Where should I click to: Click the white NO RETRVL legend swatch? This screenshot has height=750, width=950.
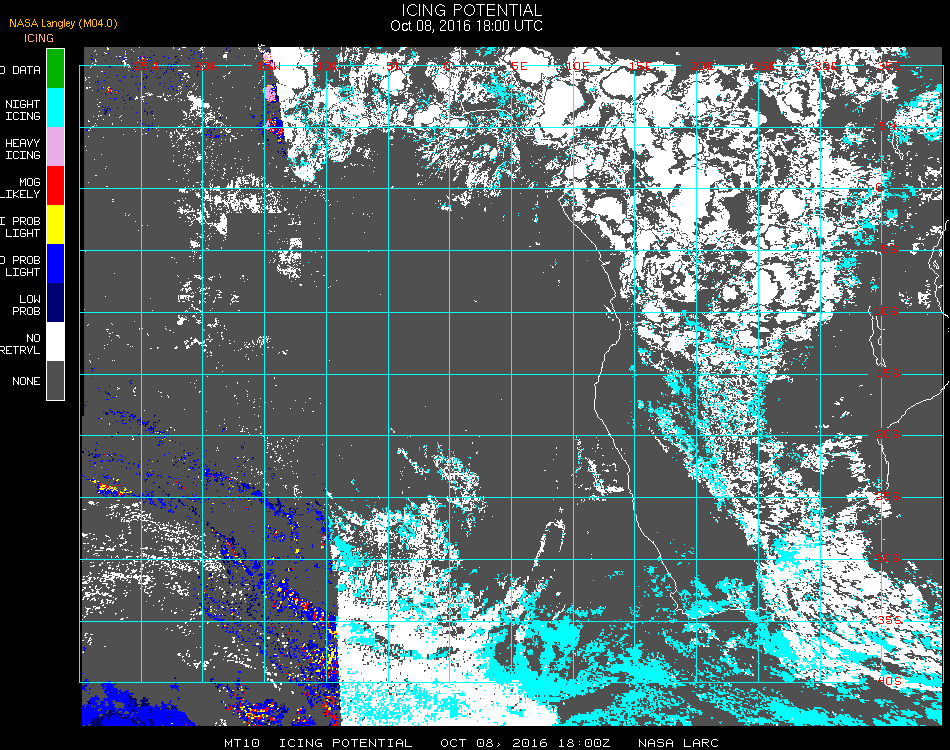(x=55, y=342)
